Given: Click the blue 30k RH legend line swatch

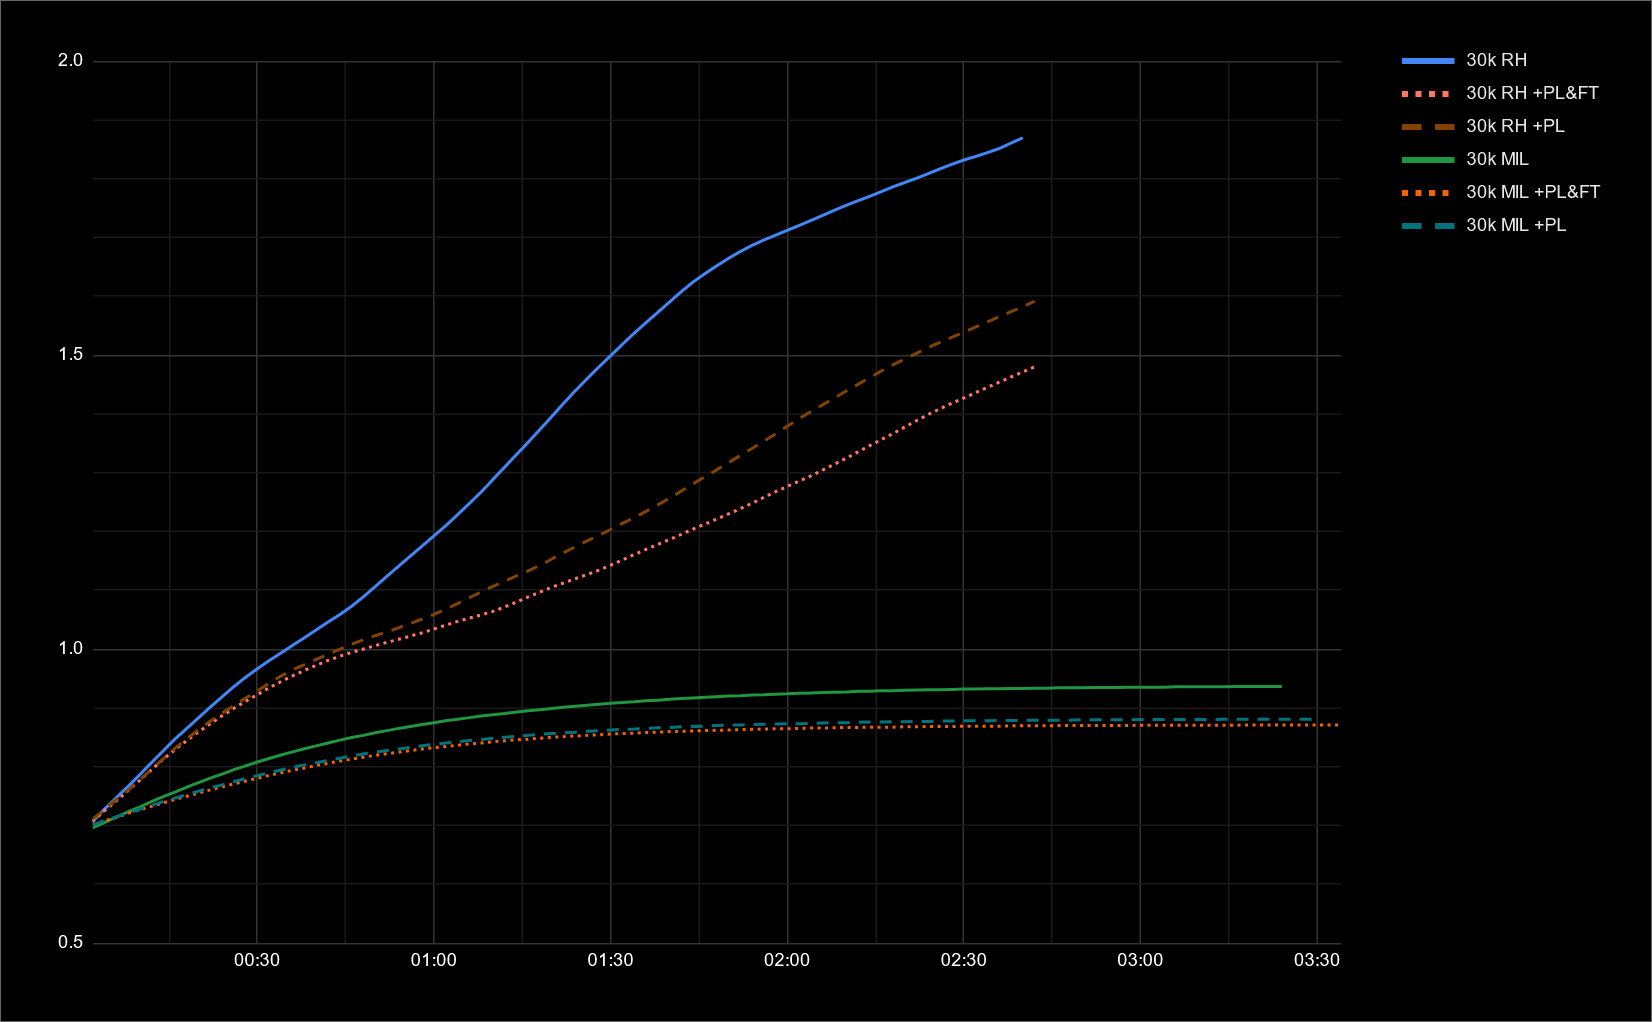Looking at the screenshot, I should point(1427,61).
